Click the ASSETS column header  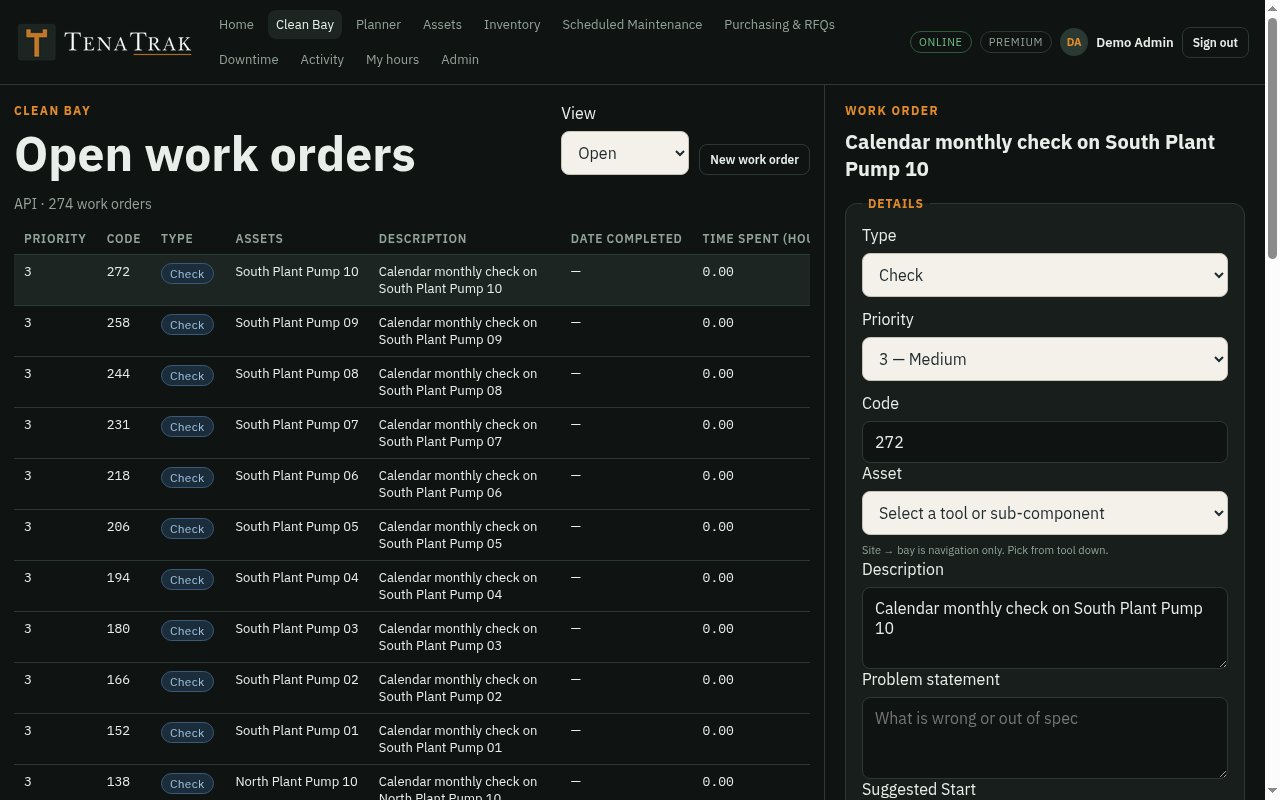[259, 239]
